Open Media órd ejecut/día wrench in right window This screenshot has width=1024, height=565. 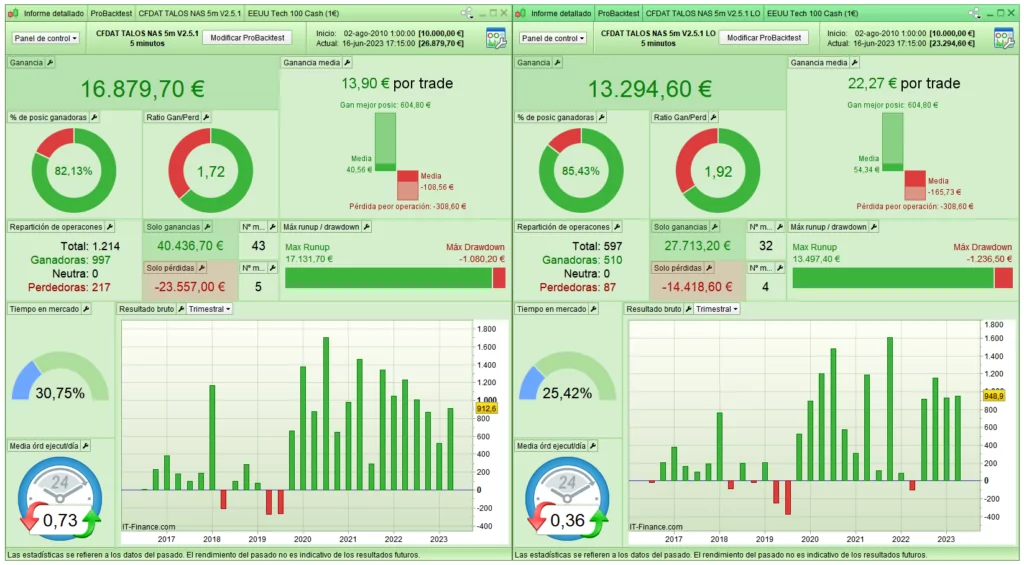pos(593,446)
